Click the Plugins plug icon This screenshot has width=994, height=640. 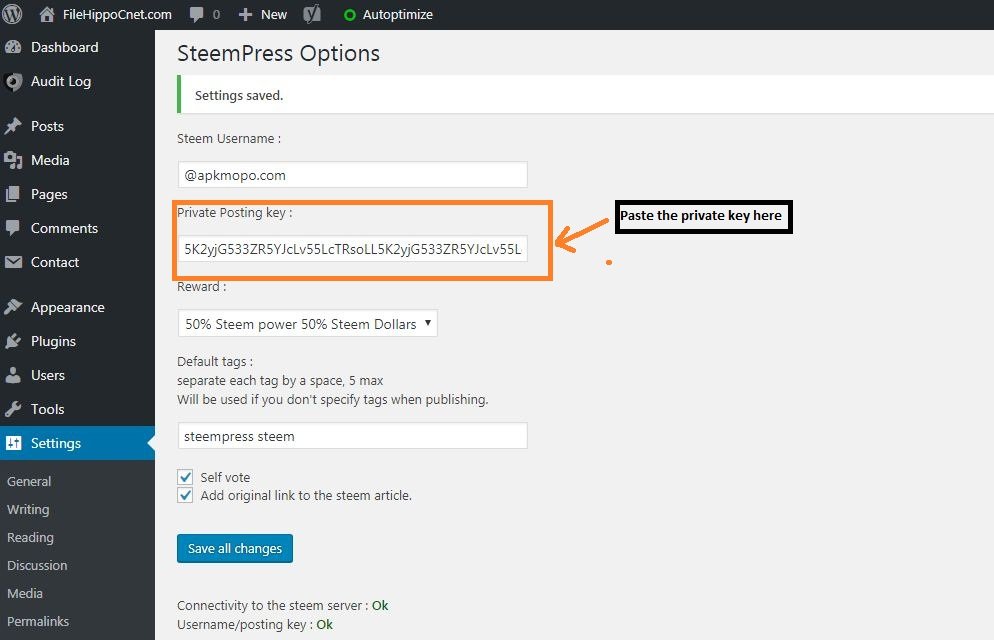click(13, 341)
